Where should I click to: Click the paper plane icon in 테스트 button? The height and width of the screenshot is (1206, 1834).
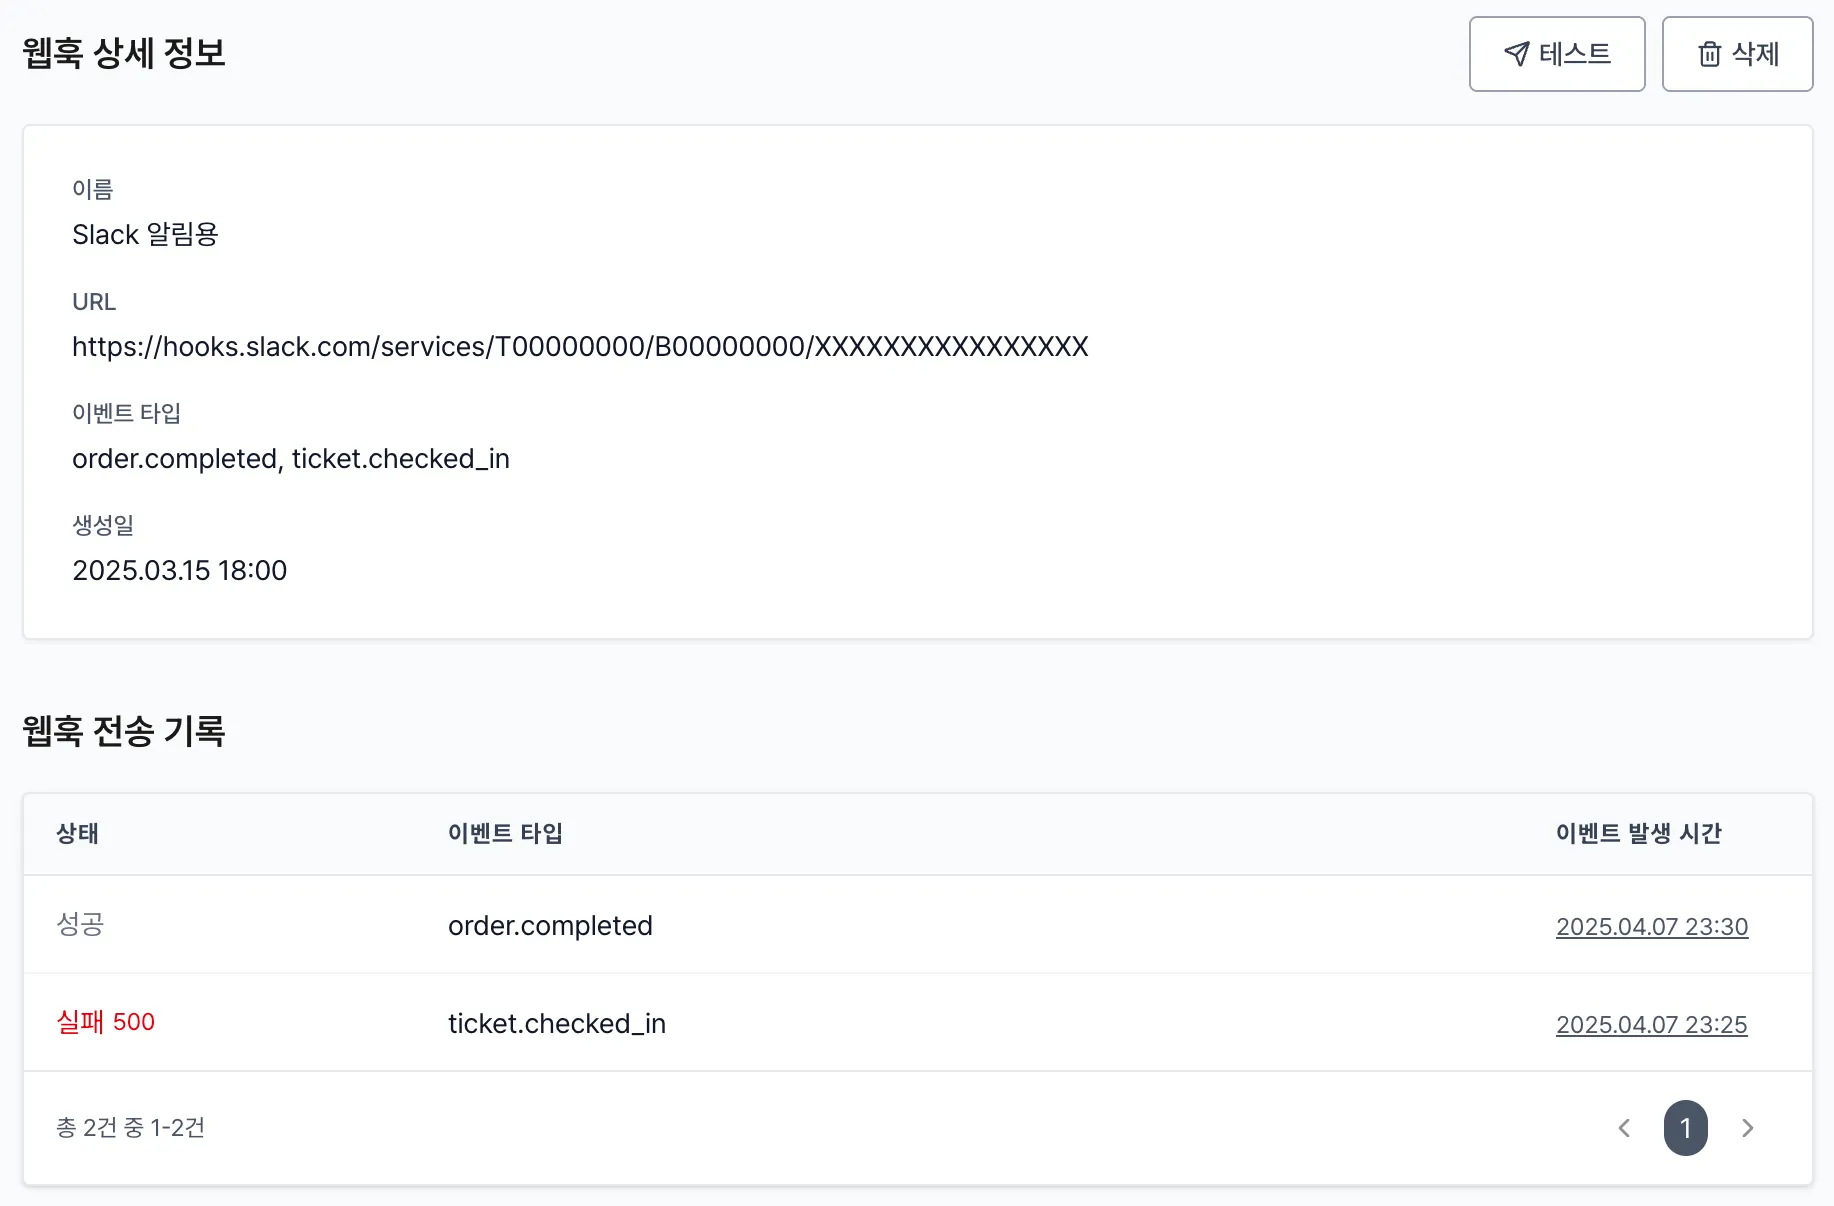click(x=1516, y=54)
